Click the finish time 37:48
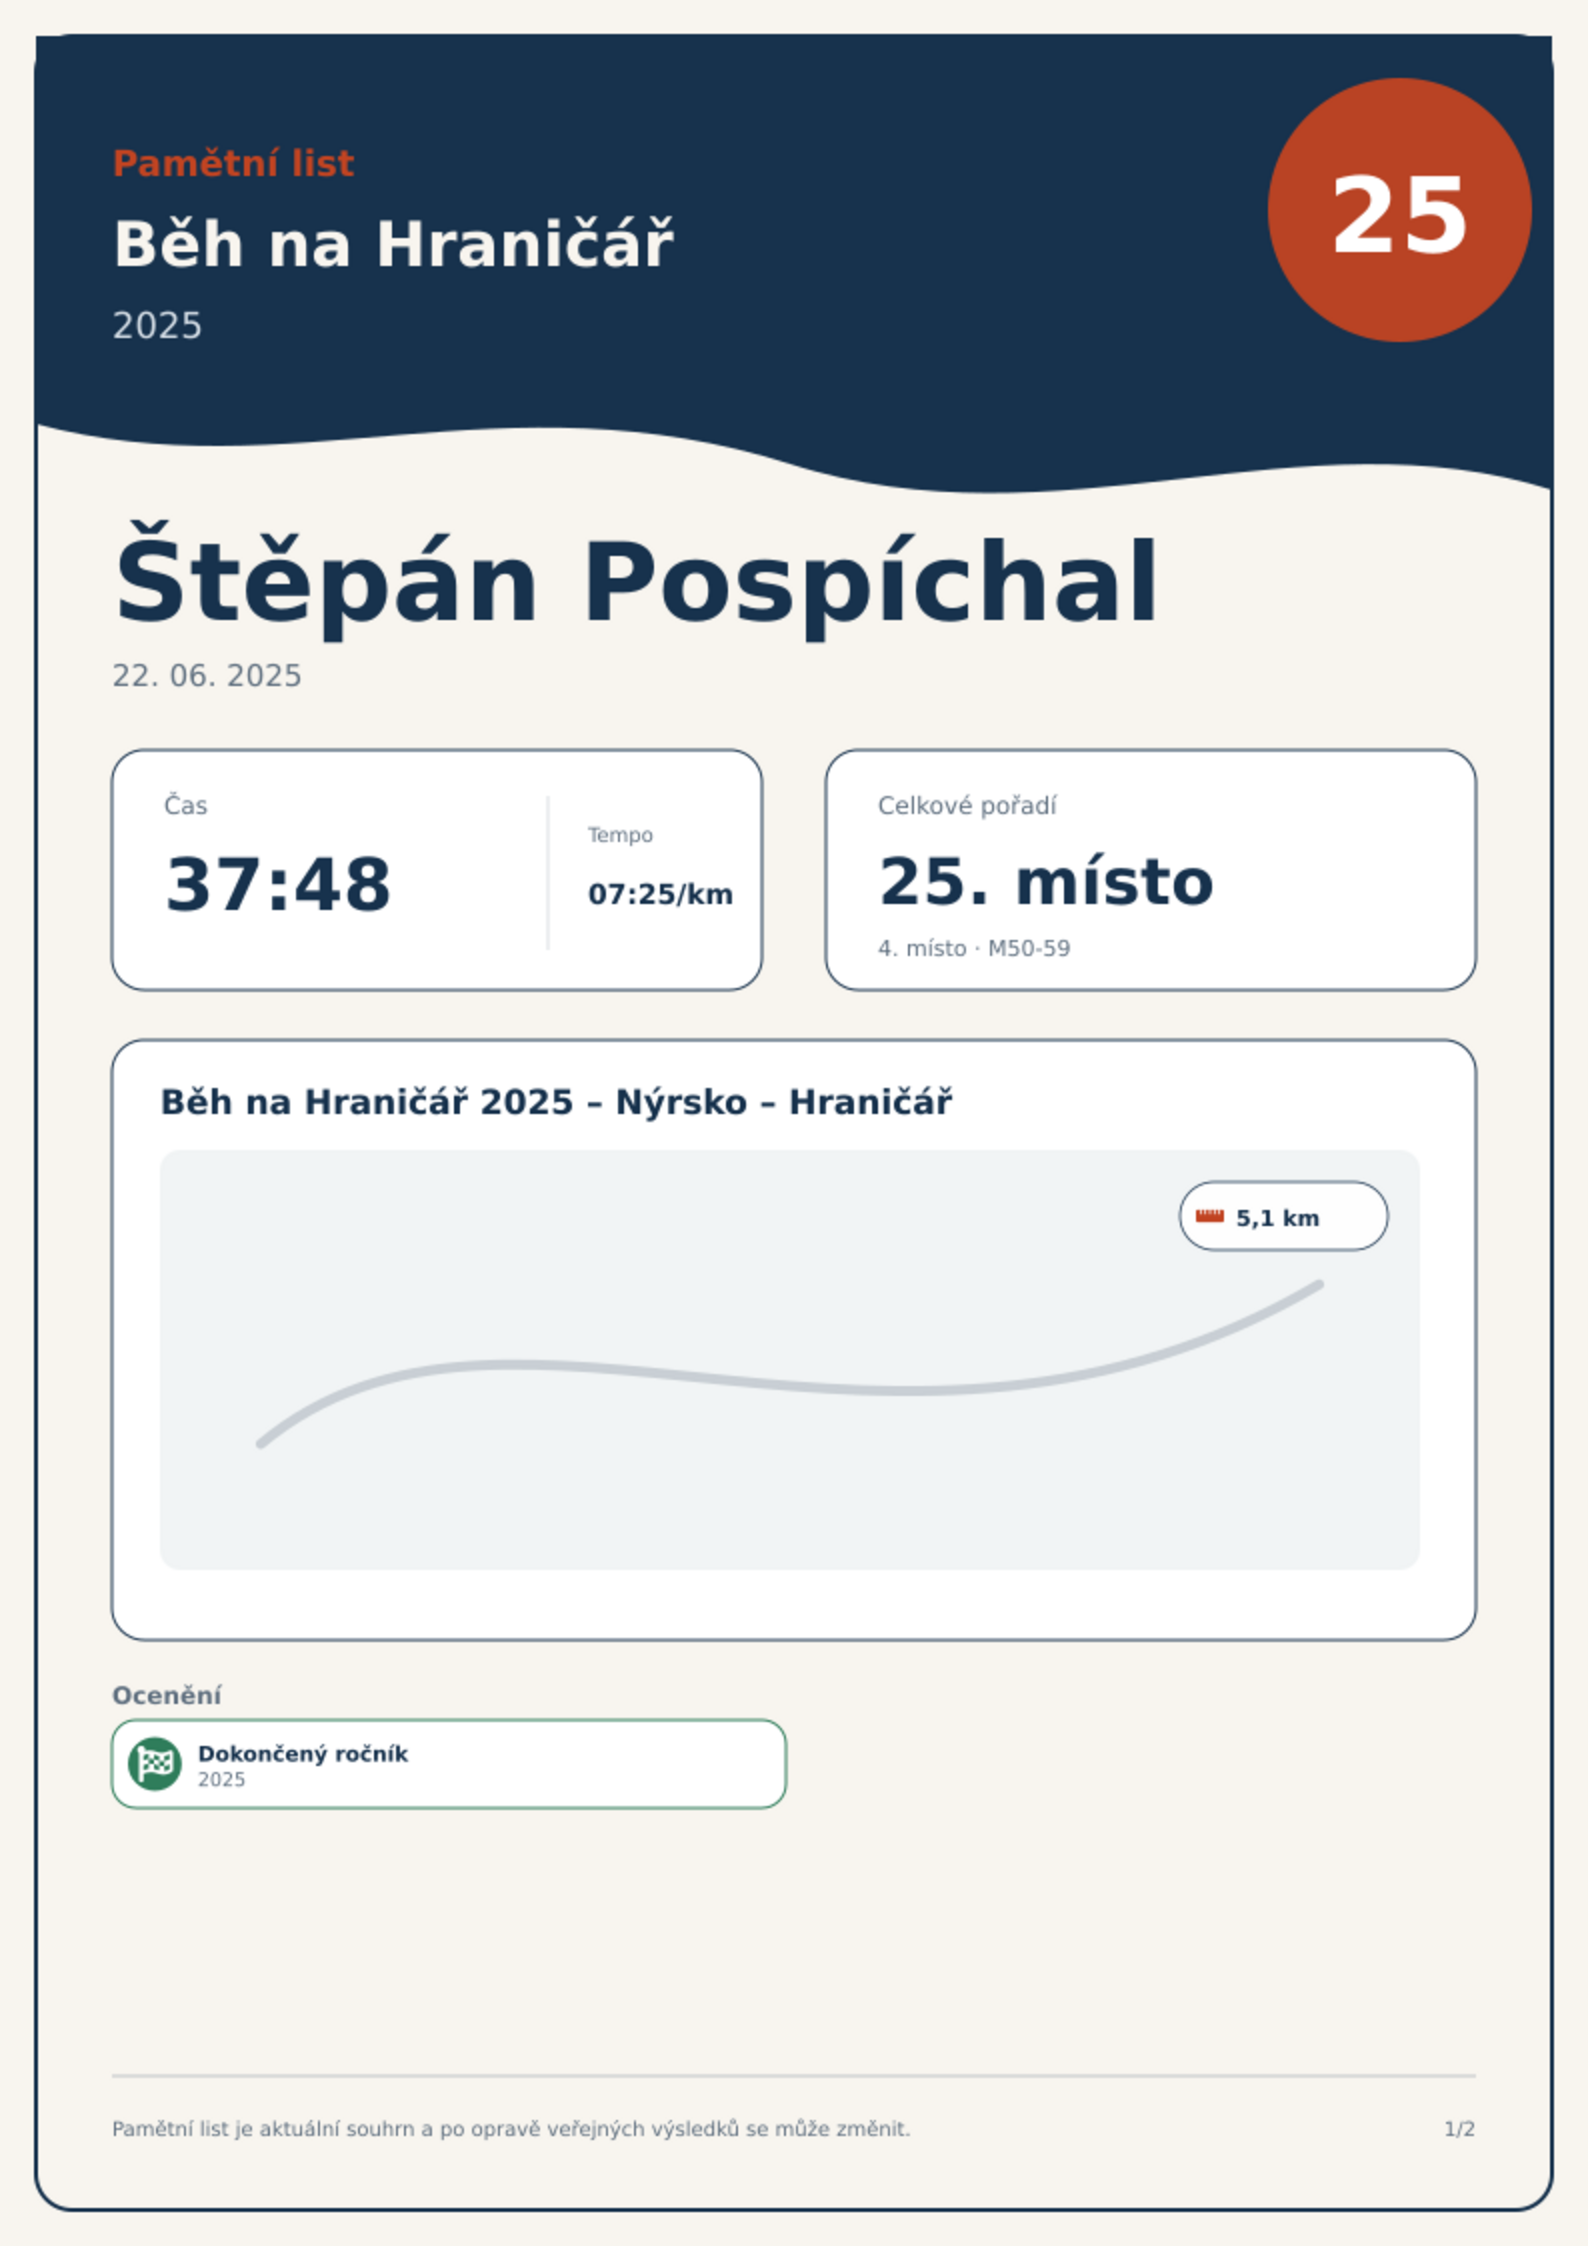 278,885
